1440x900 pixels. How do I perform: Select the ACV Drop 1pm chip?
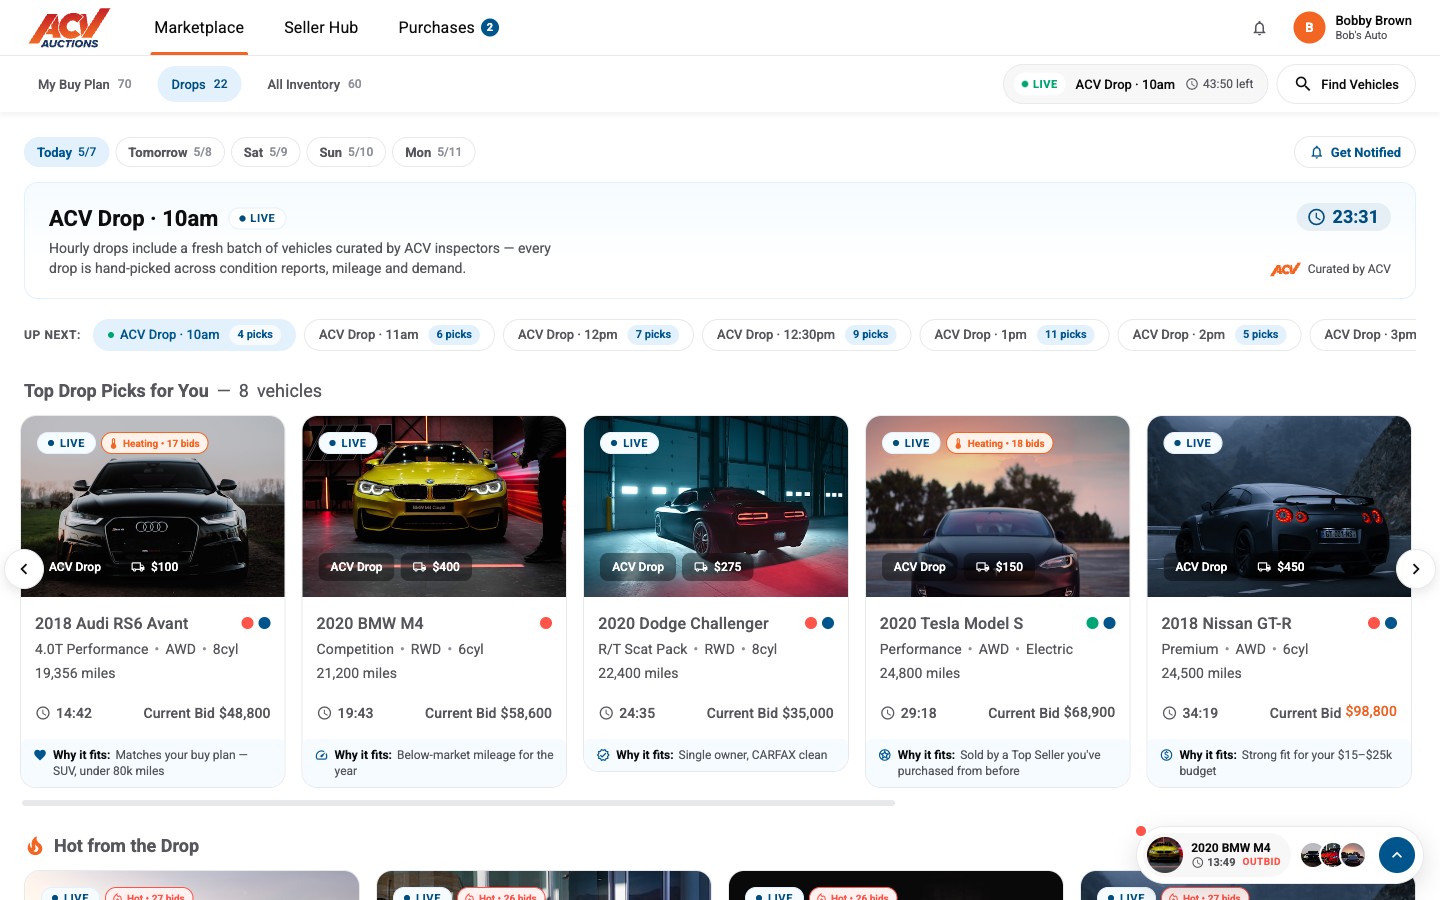click(x=1014, y=335)
